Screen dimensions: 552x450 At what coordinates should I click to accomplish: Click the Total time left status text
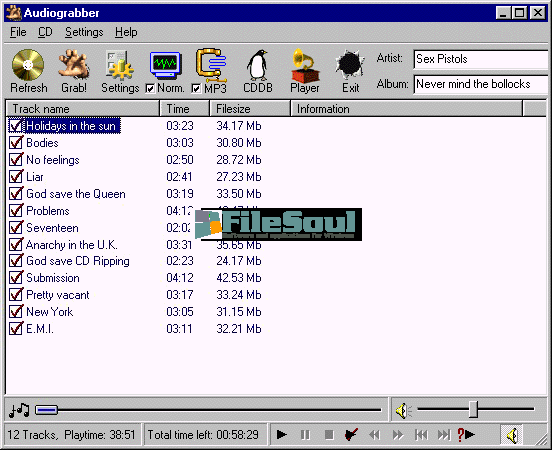point(203,435)
